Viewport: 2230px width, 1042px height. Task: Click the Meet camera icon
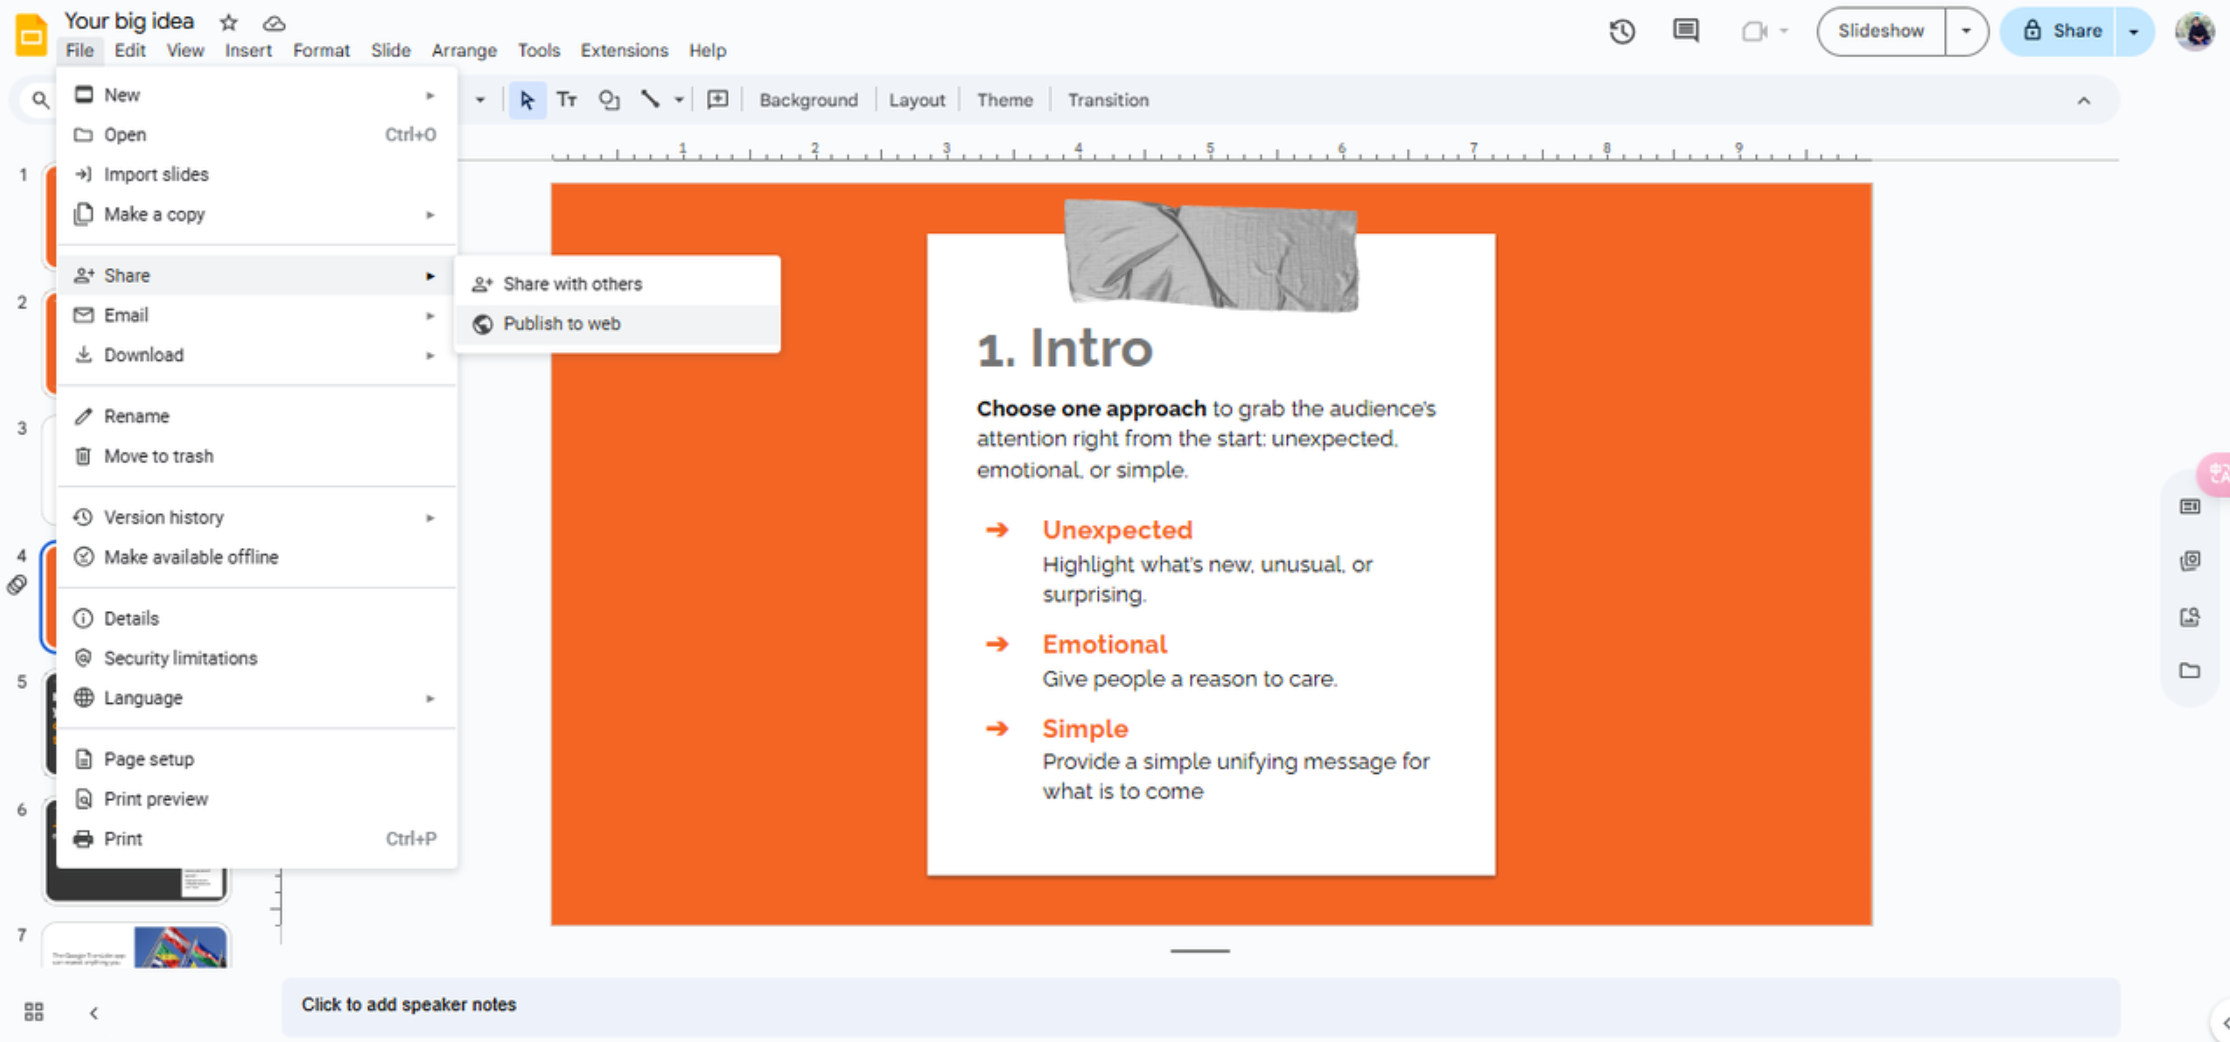coord(1755,31)
